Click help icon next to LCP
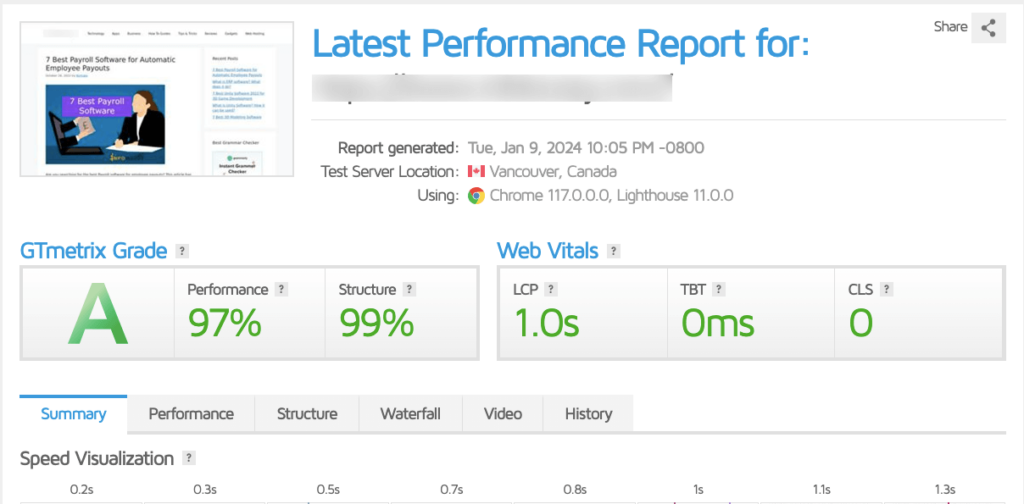The height and width of the screenshot is (504, 1024). tap(551, 290)
